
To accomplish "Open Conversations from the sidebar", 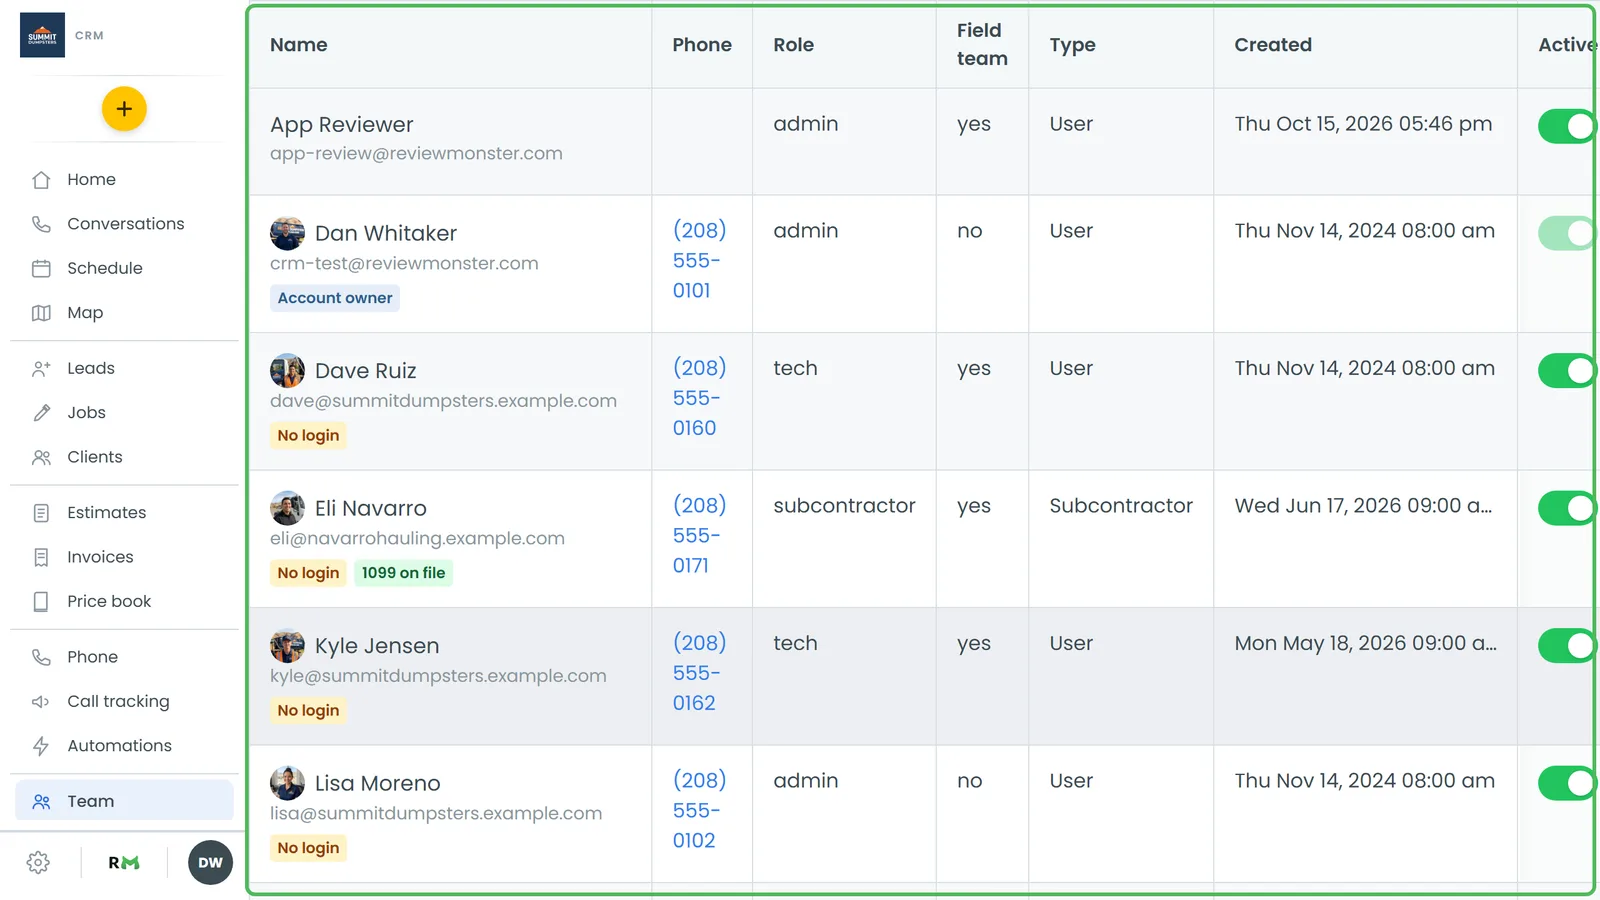I will tap(124, 224).
